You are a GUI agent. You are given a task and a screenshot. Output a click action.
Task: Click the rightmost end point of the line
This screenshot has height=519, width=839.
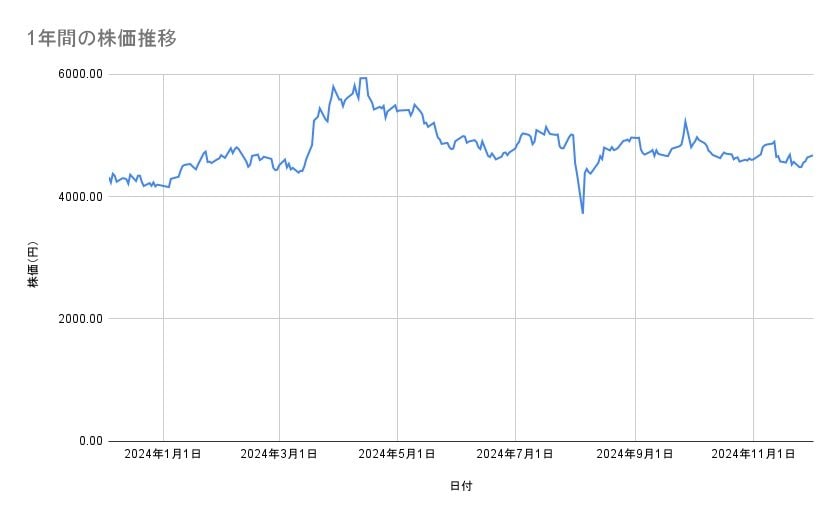pyautogui.click(x=812, y=155)
